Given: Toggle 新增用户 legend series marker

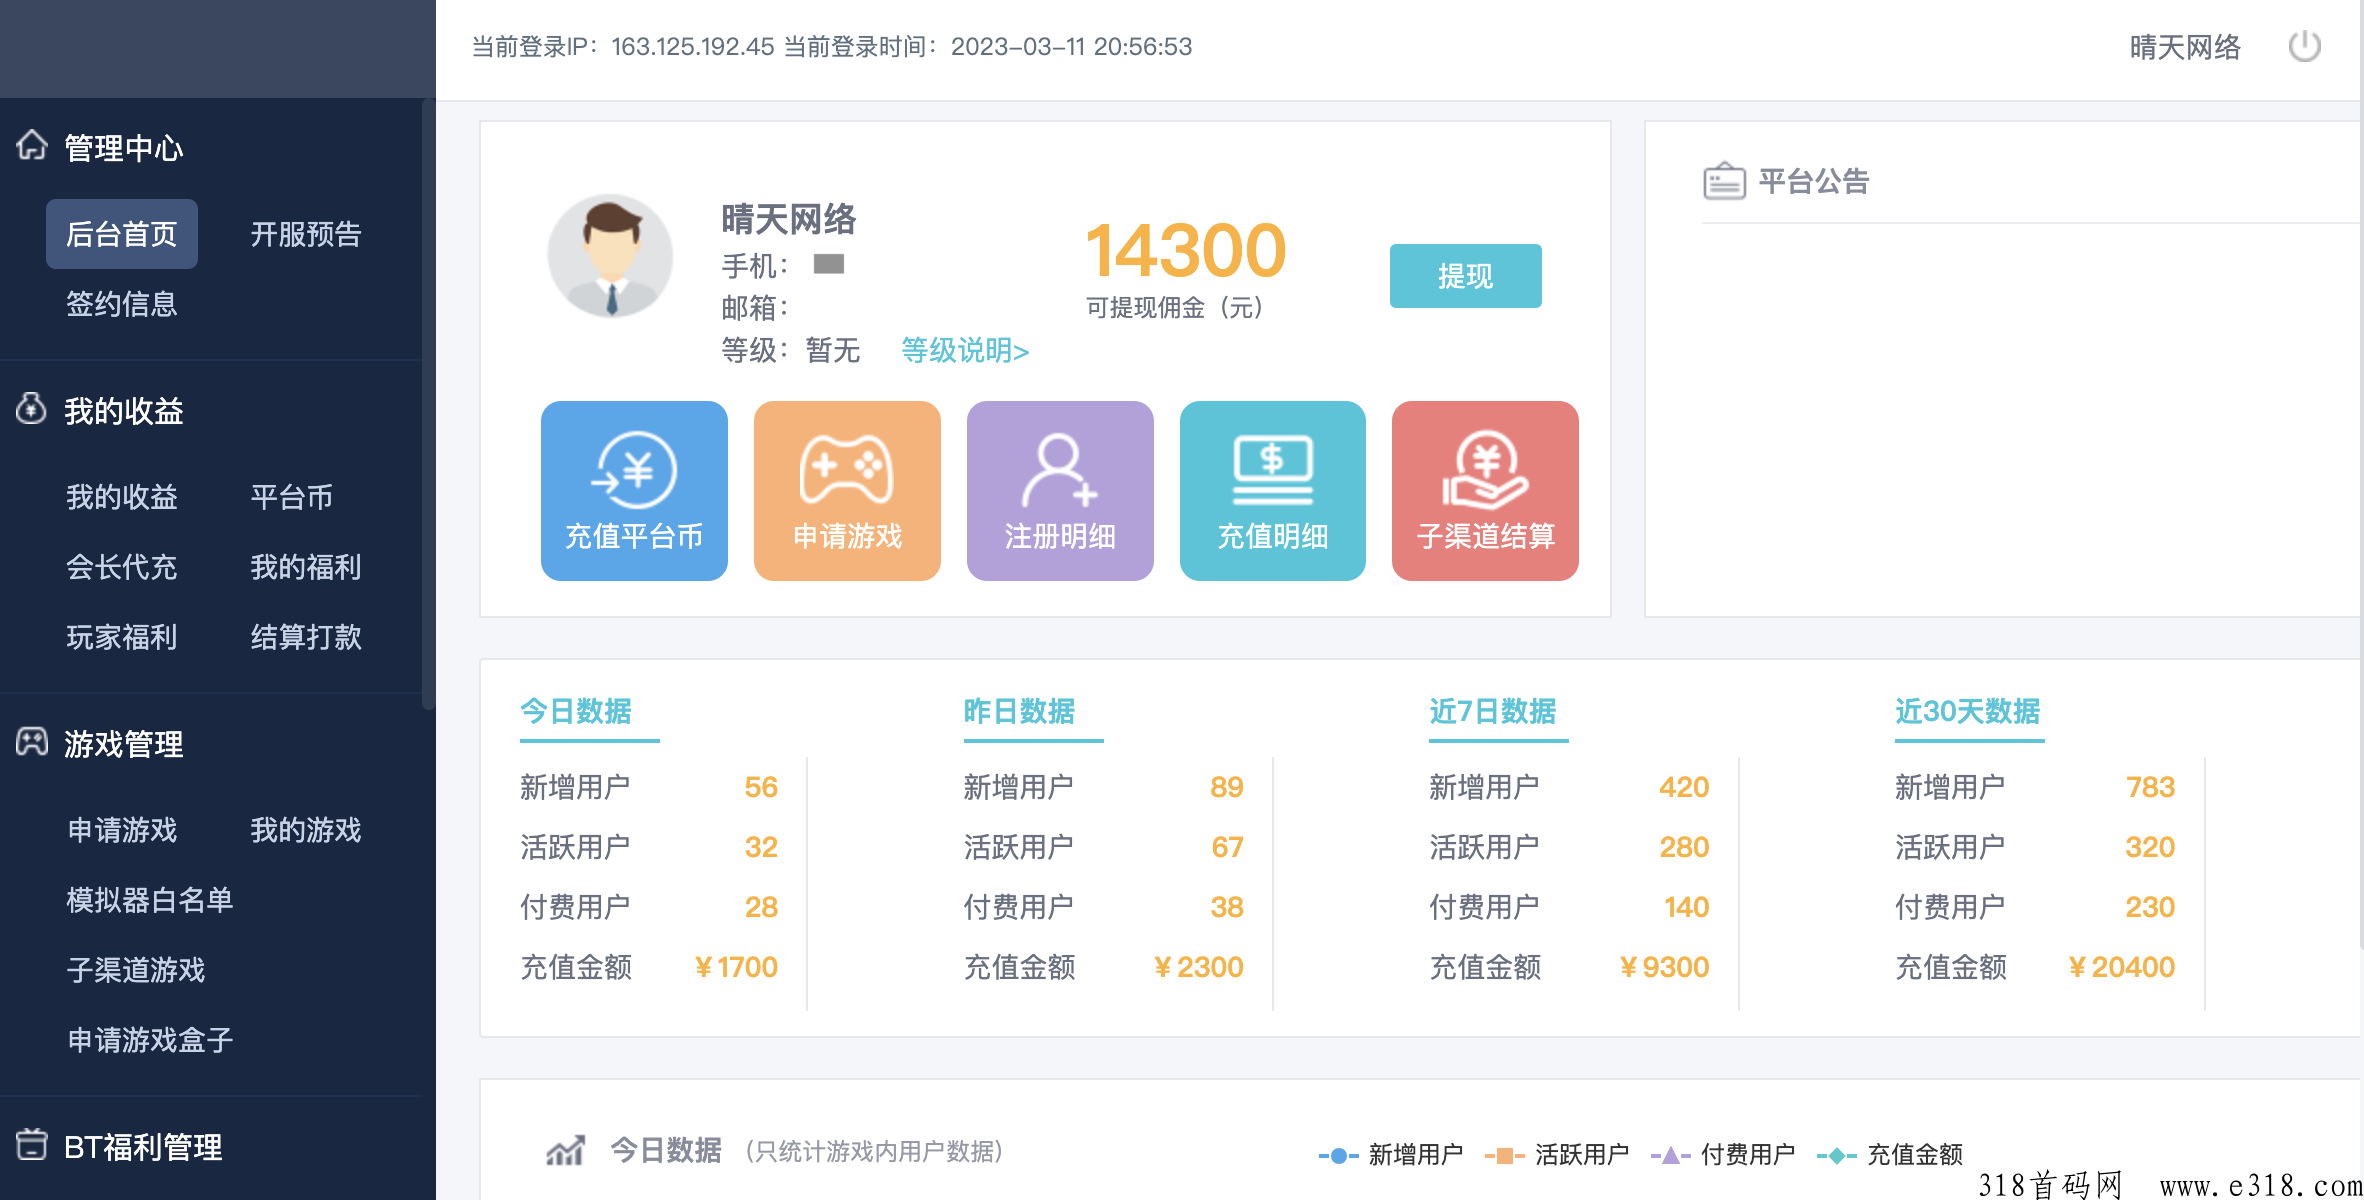Looking at the screenshot, I should tap(1338, 1155).
